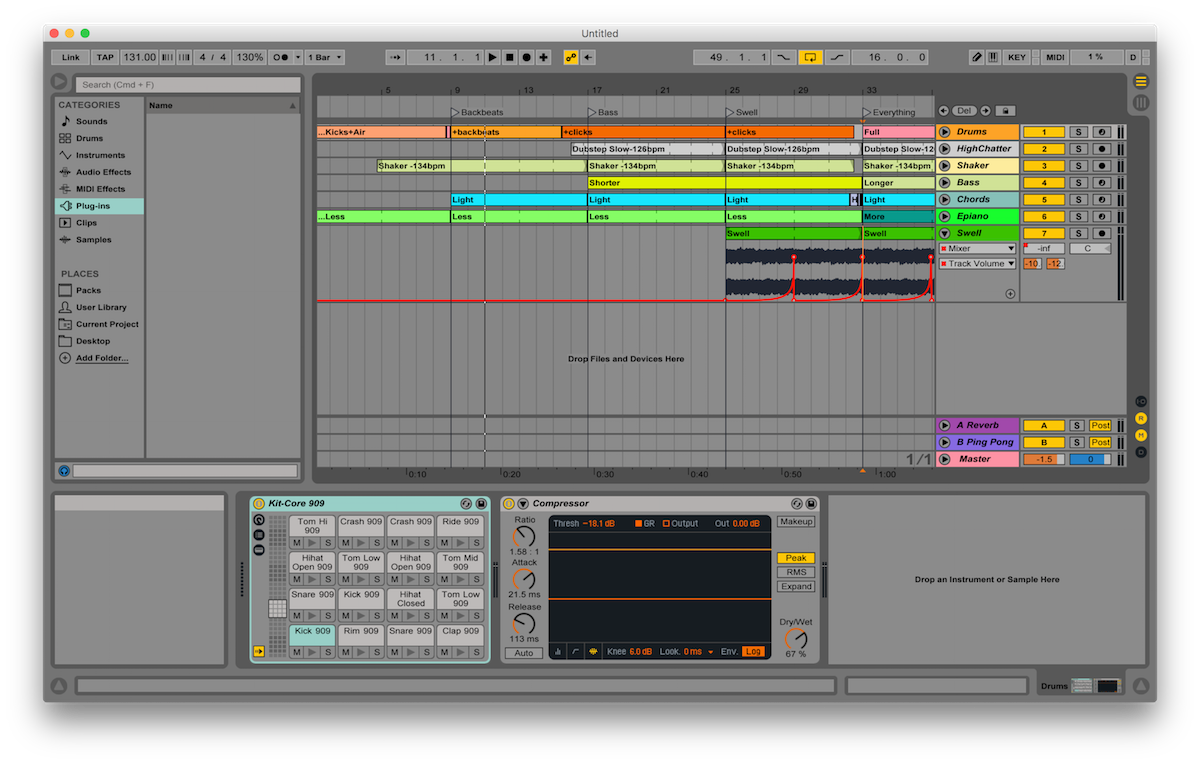
Task: Toggle the Follow playback button
Action: pos(395,57)
